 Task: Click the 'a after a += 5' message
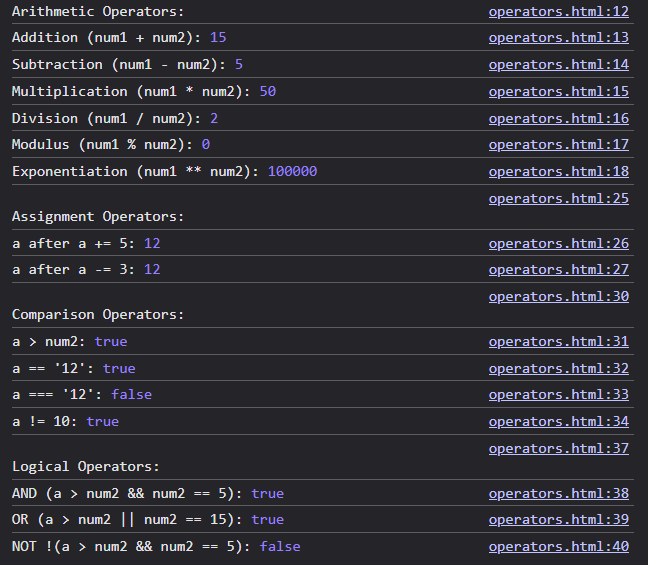[x=86, y=243]
